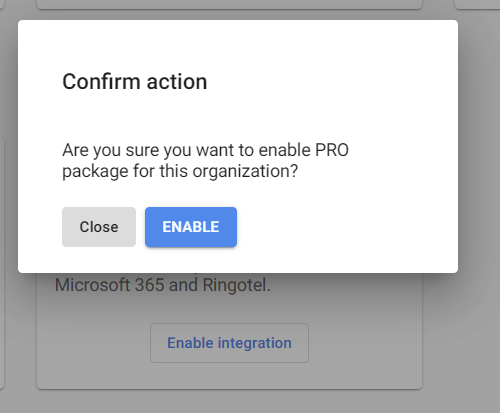Click the word PRO in the message
Viewport: 500px width, 413px height.
[x=332, y=150]
